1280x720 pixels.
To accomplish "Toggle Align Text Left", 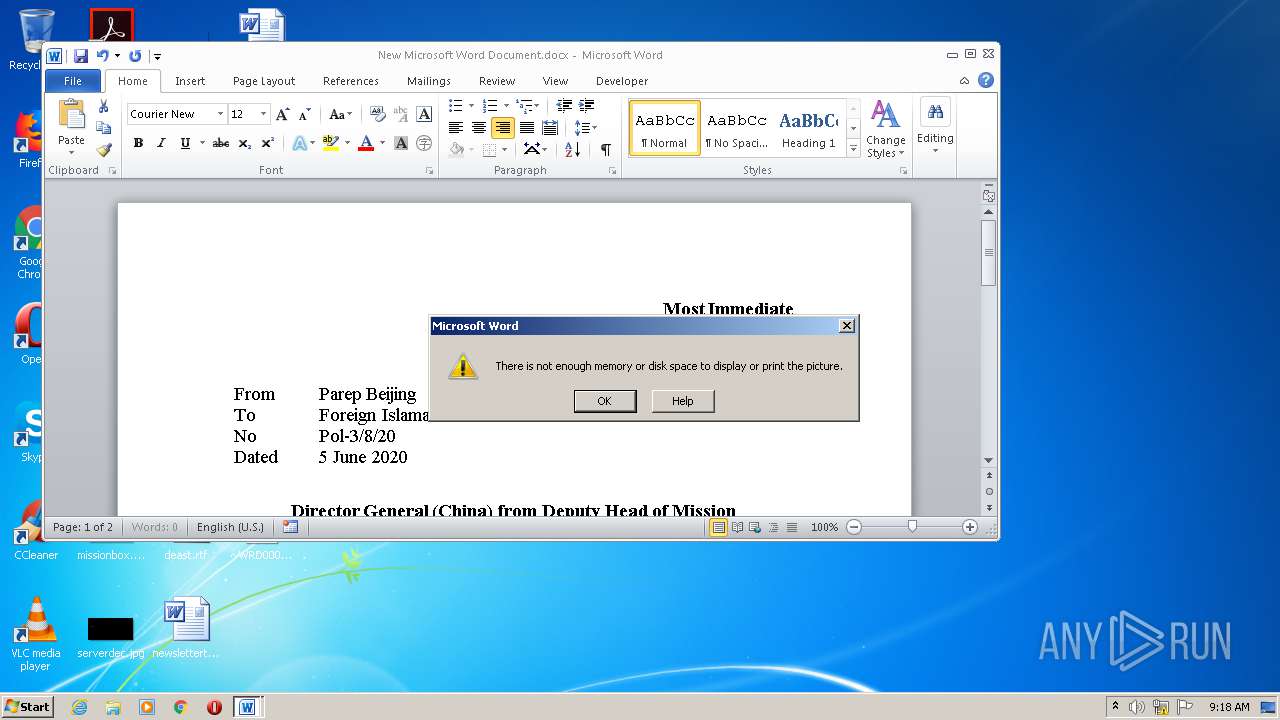I will pyautogui.click(x=456, y=127).
